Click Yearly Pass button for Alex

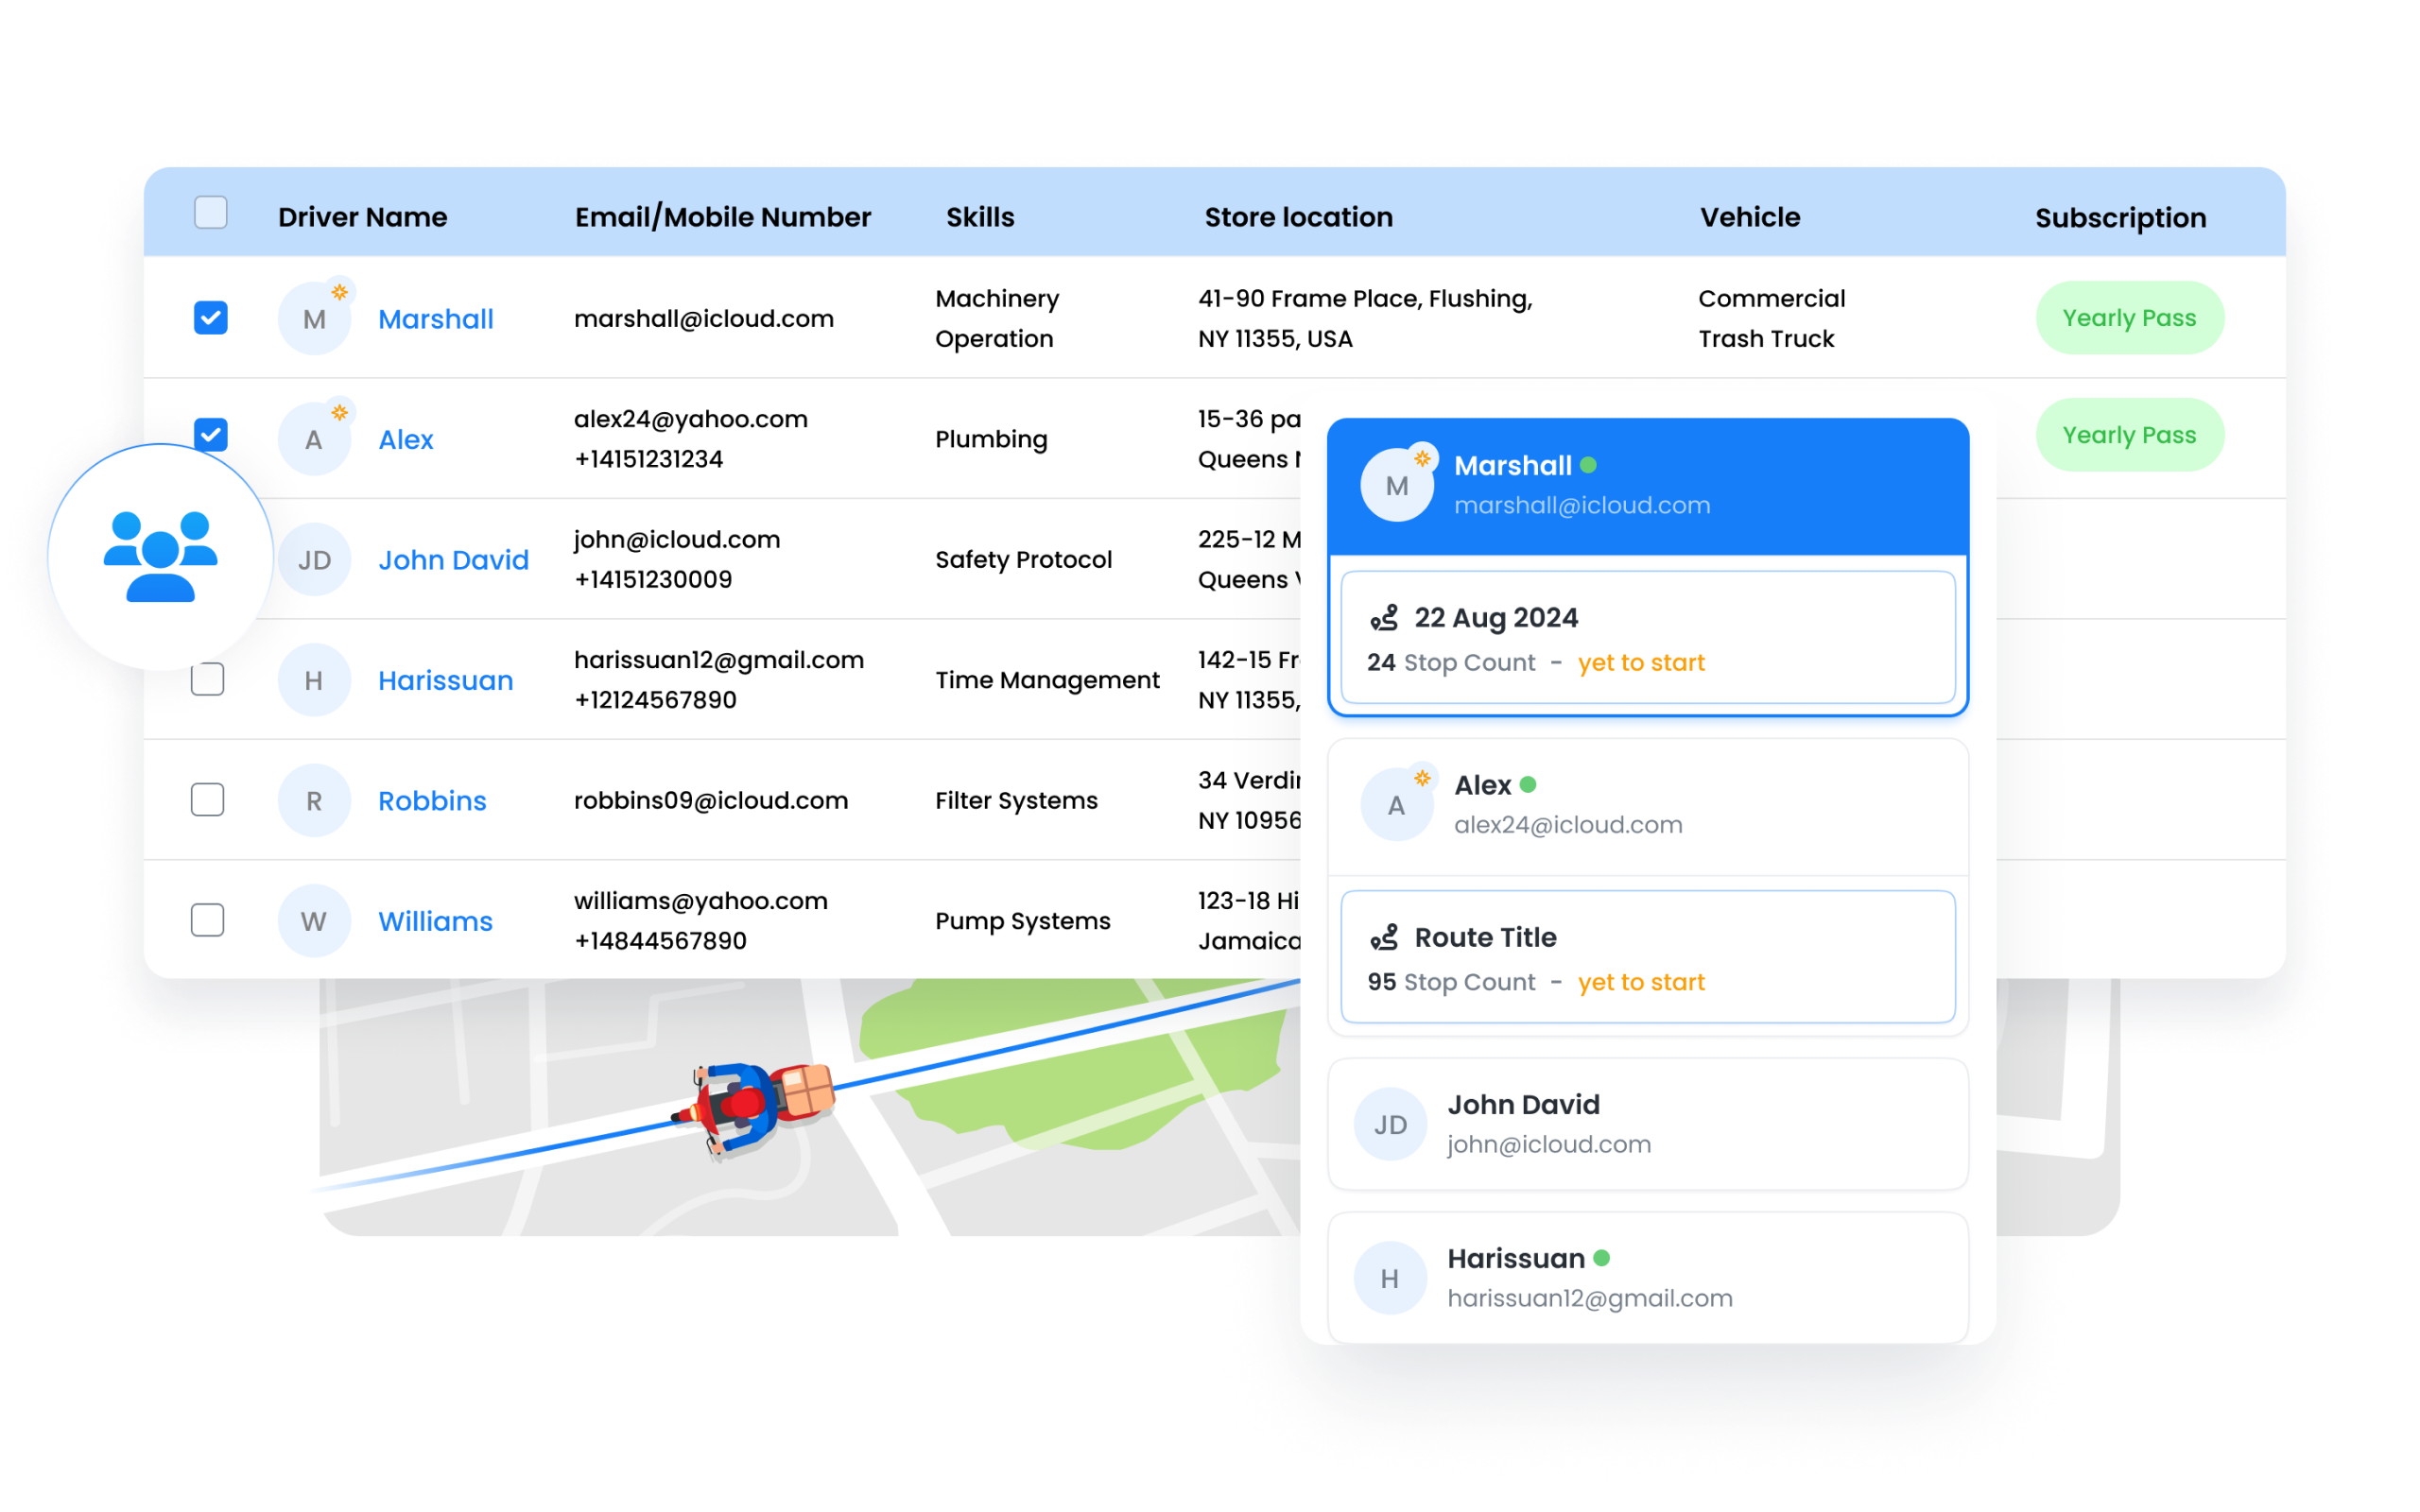[2131, 436]
